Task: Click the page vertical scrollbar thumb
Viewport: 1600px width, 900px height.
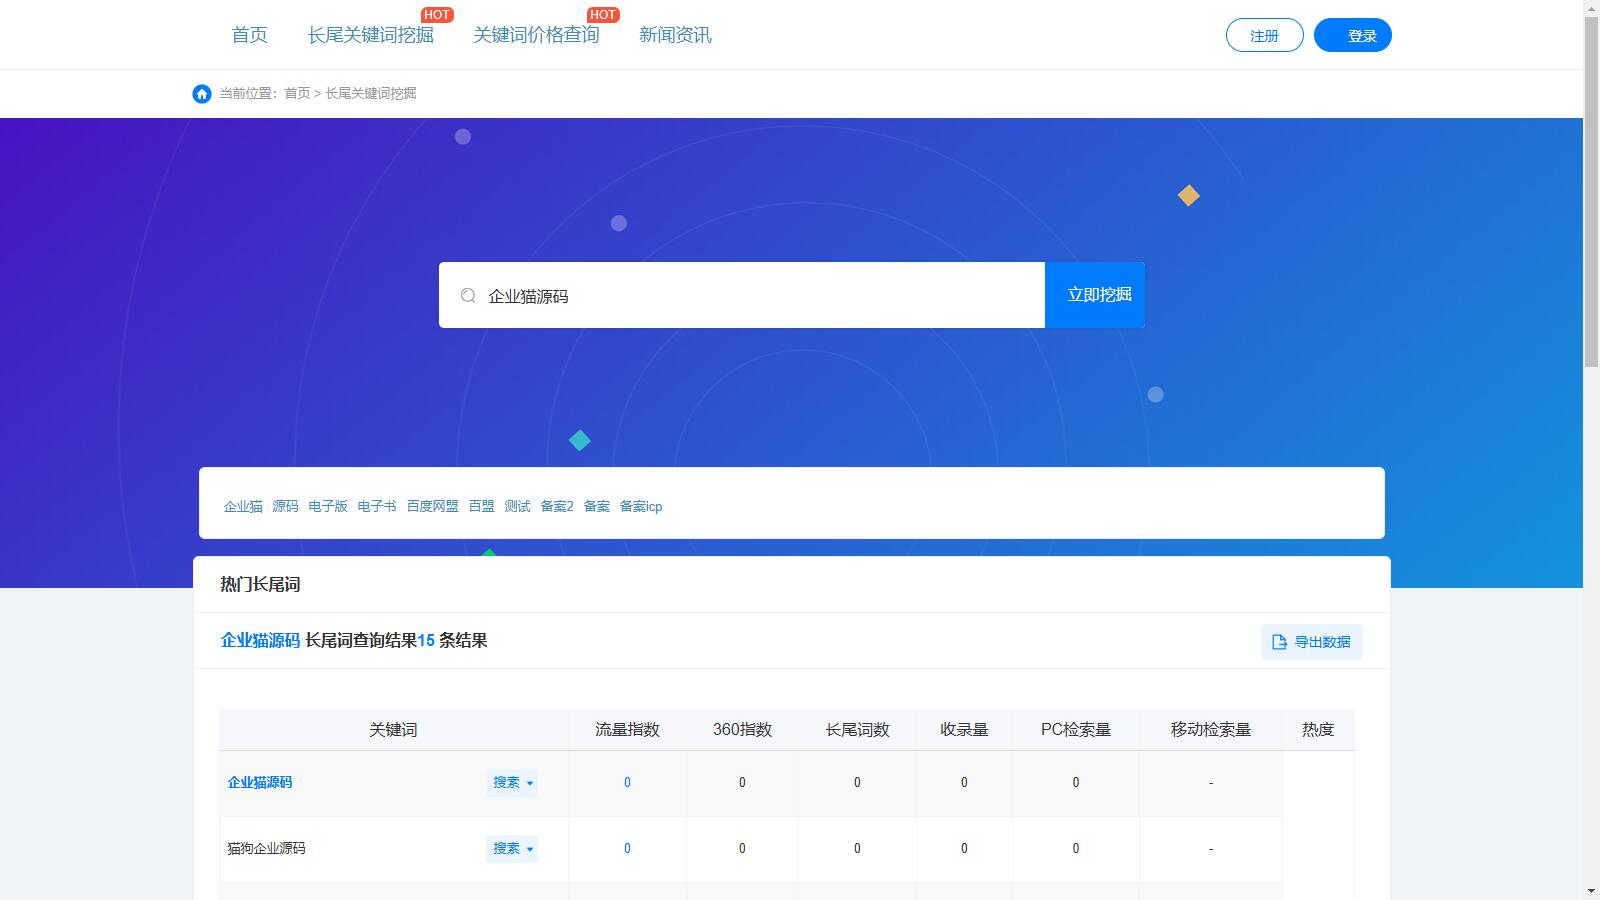Action: tap(1591, 190)
